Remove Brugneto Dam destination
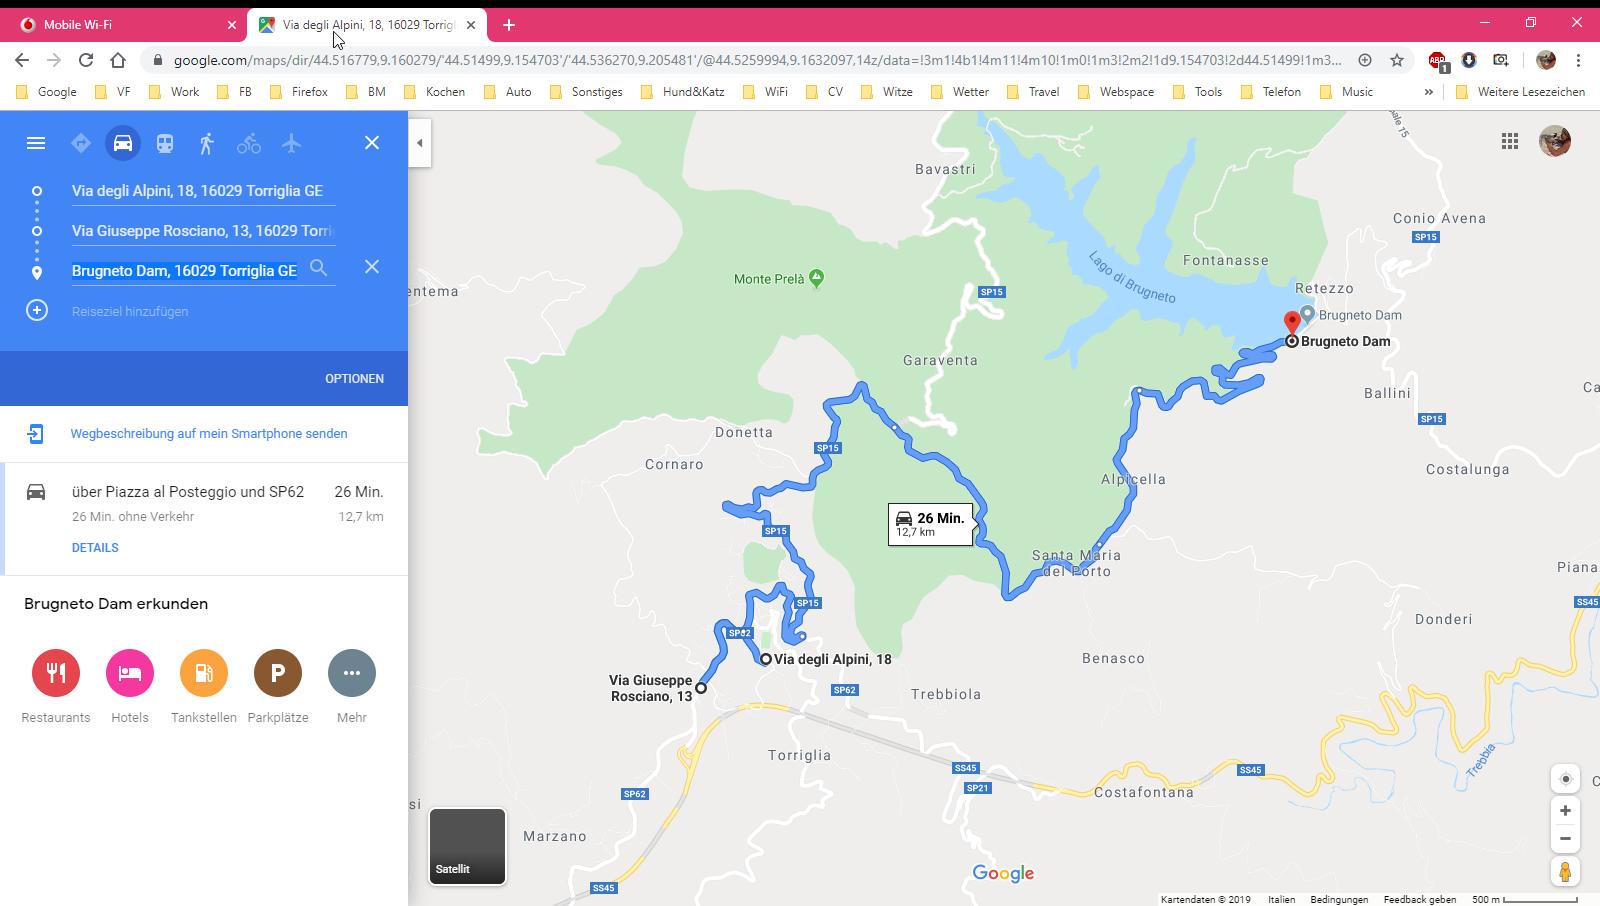Viewport: 1600px width, 906px height. 372,267
